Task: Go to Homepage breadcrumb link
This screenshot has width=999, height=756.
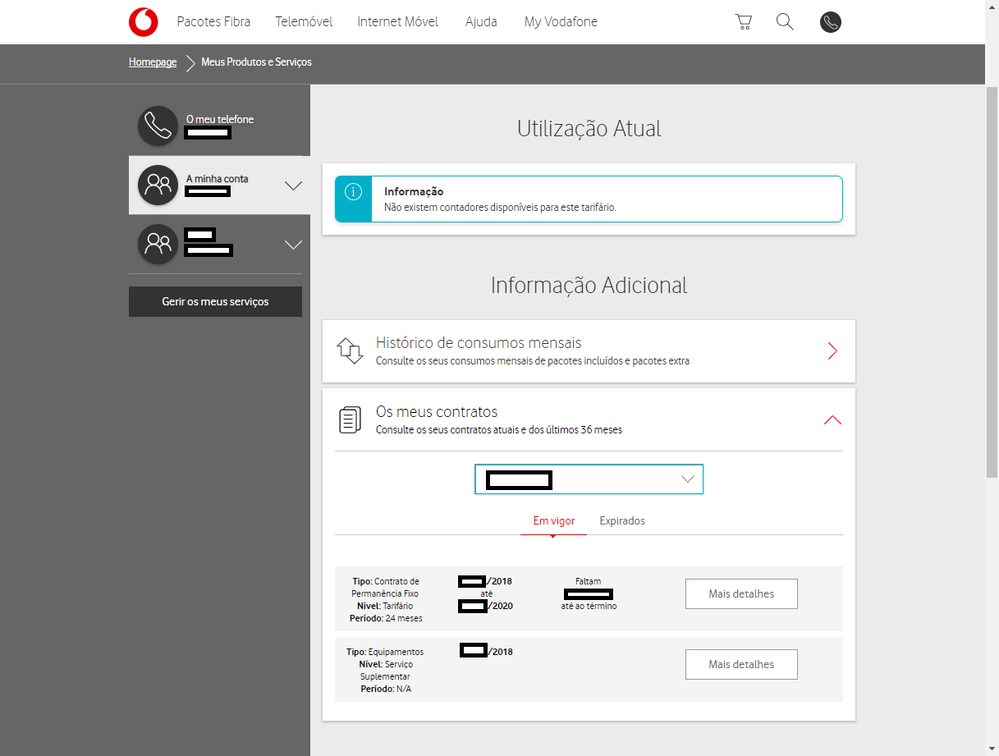Action: click(152, 62)
